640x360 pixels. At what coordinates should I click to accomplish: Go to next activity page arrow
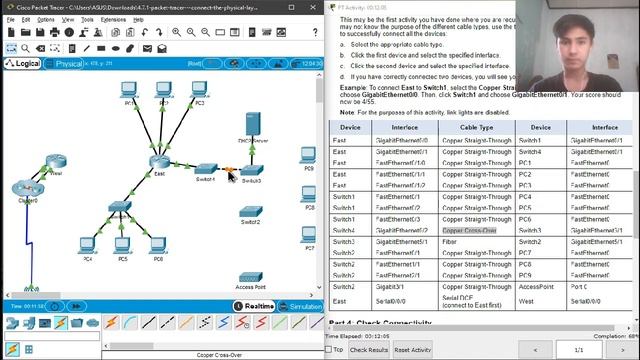click(x=622, y=350)
